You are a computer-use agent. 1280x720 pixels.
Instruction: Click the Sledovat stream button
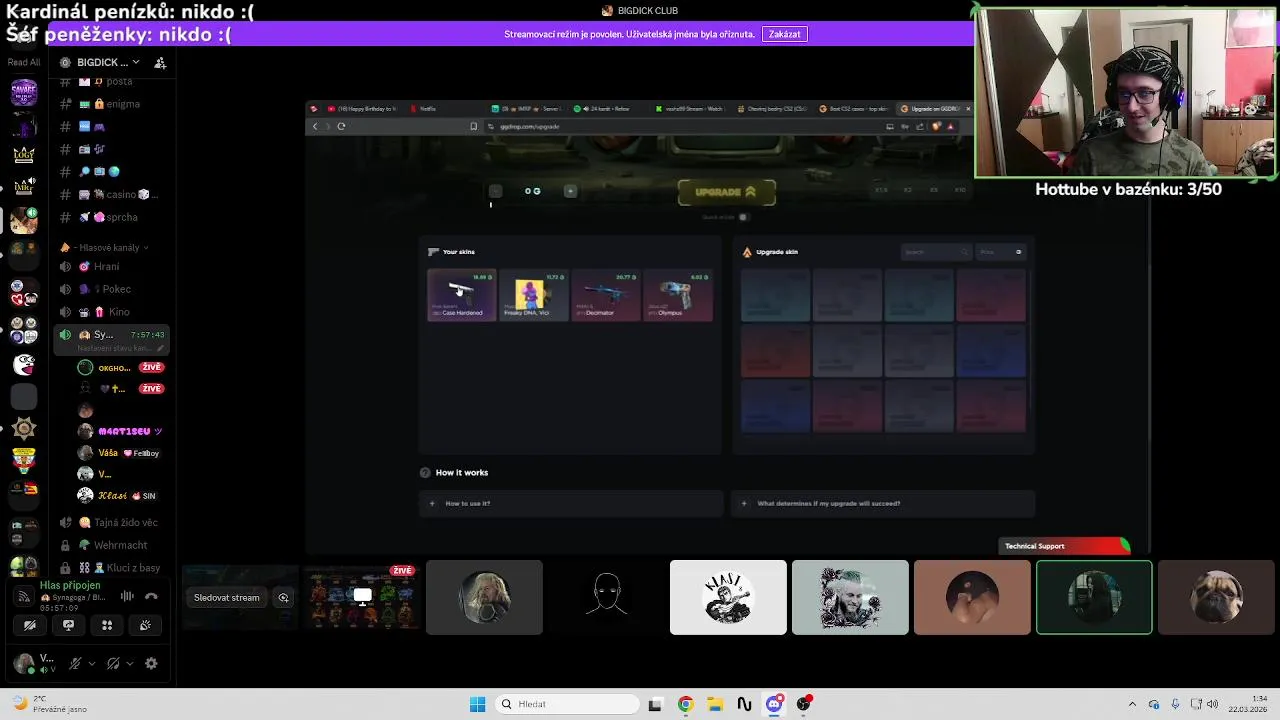[227, 598]
